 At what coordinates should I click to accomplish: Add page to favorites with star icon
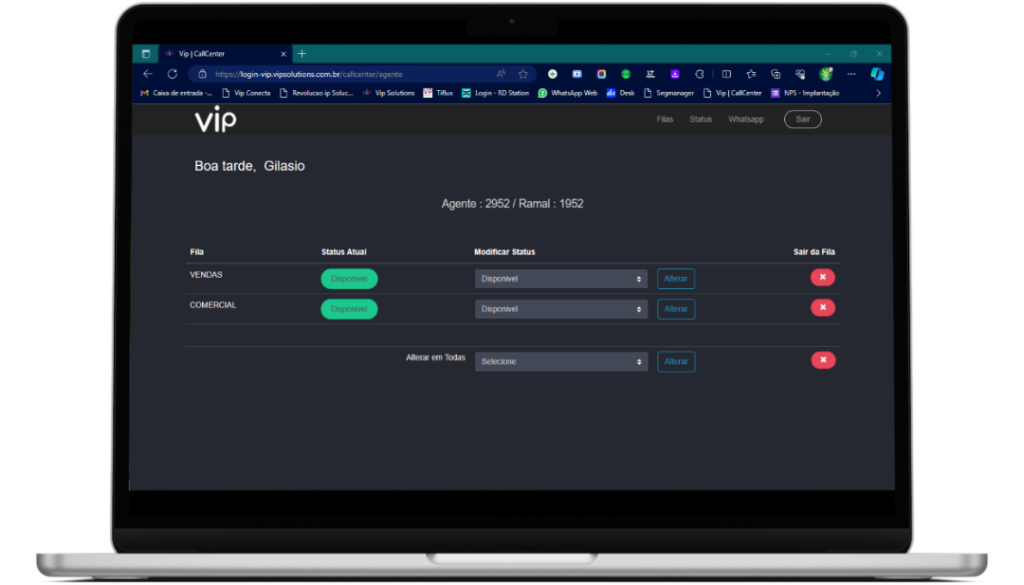[522, 74]
